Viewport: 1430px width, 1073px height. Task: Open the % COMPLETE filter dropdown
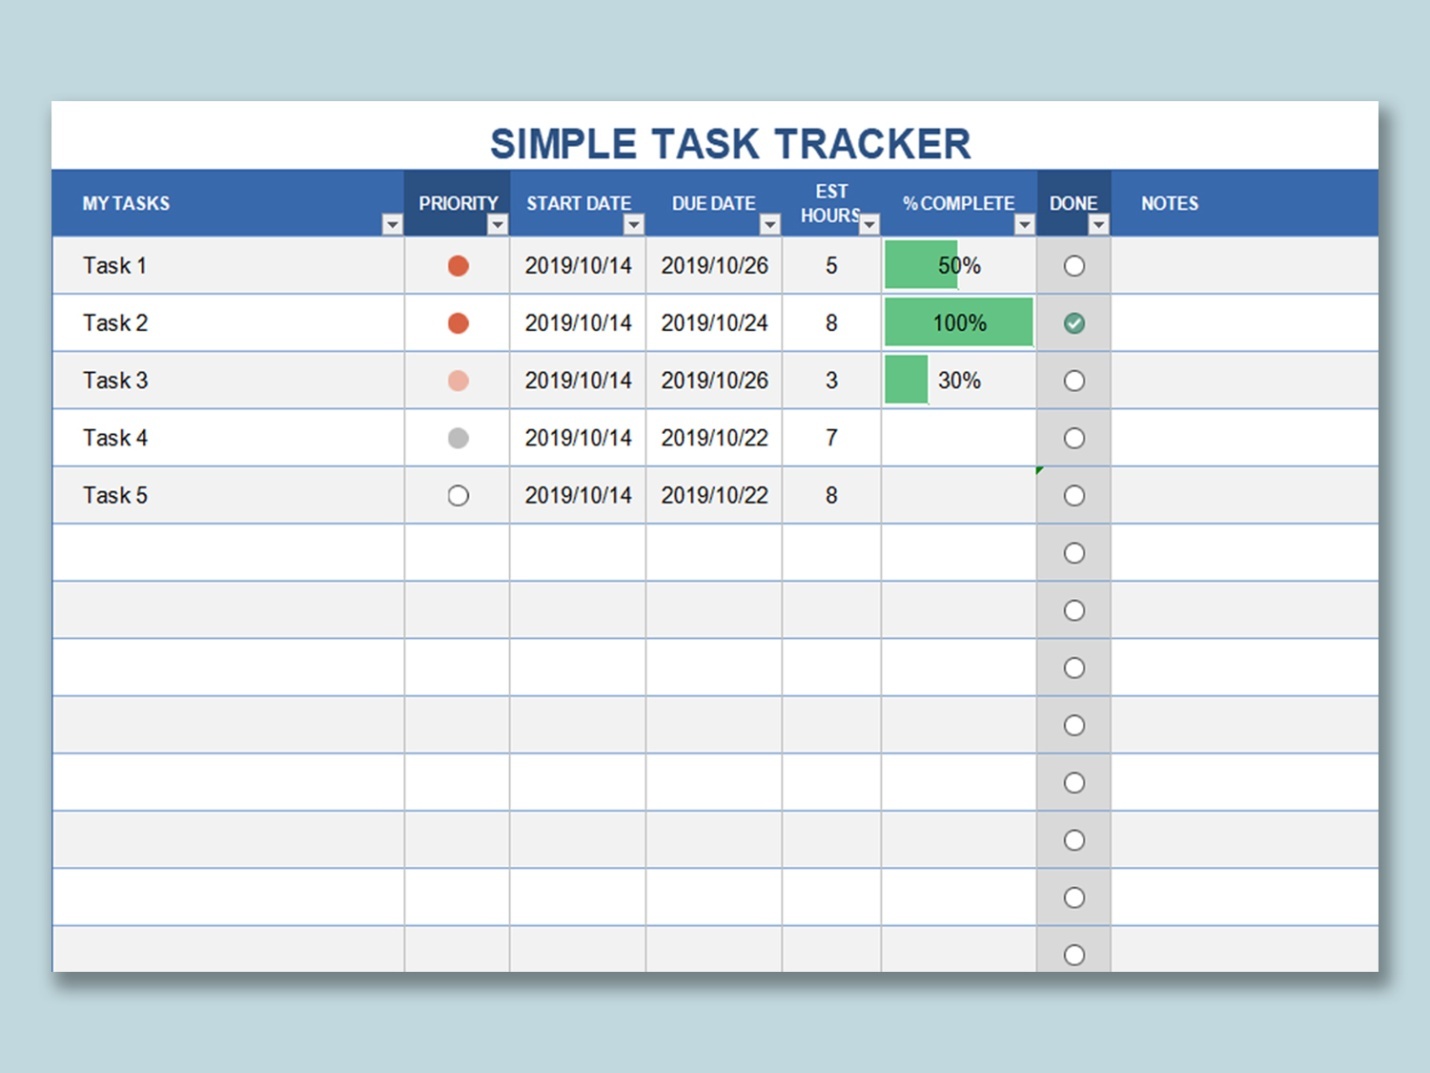(1024, 224)
